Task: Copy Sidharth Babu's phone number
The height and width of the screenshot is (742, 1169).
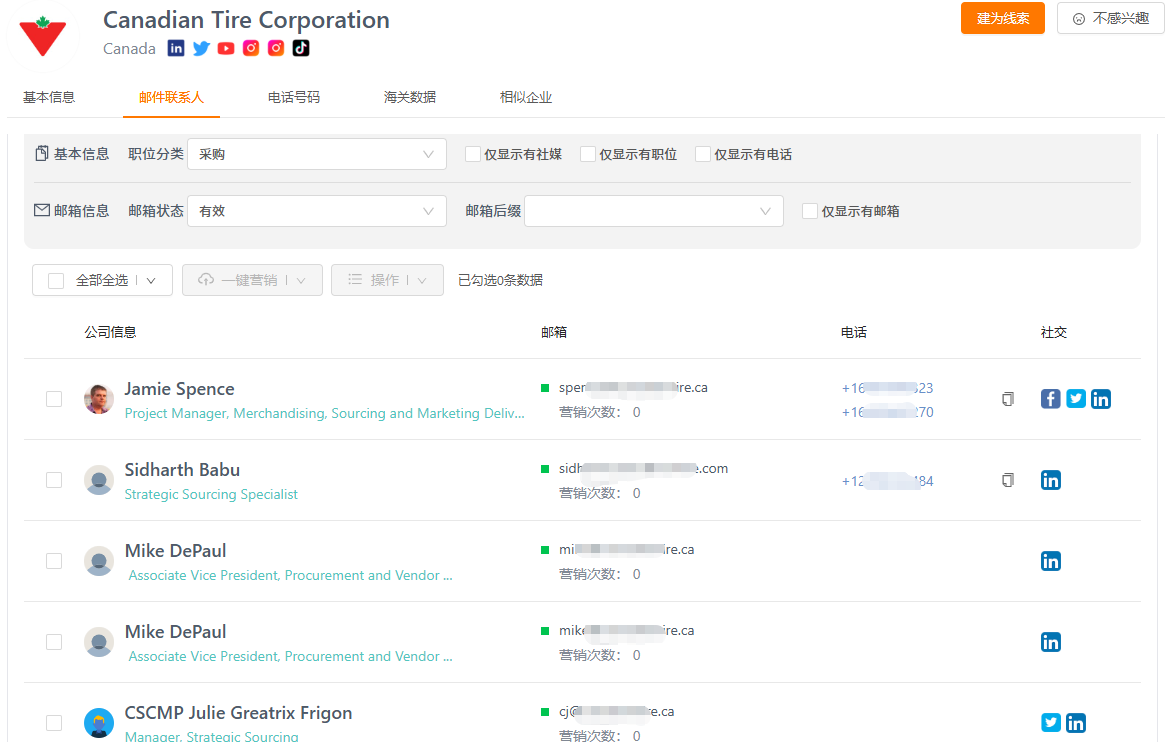Action: (1008, 480)
